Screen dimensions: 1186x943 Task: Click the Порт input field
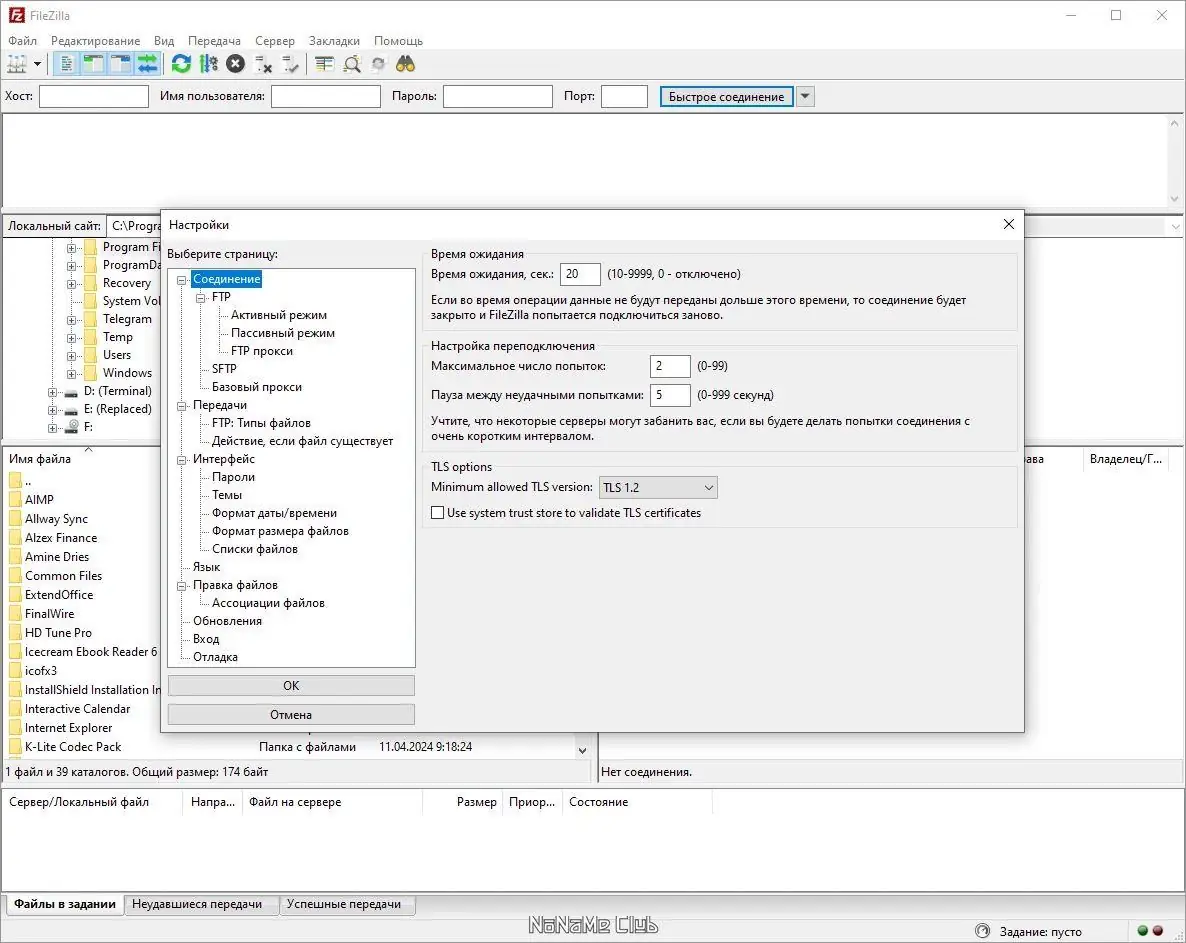[x=624, y=97]
